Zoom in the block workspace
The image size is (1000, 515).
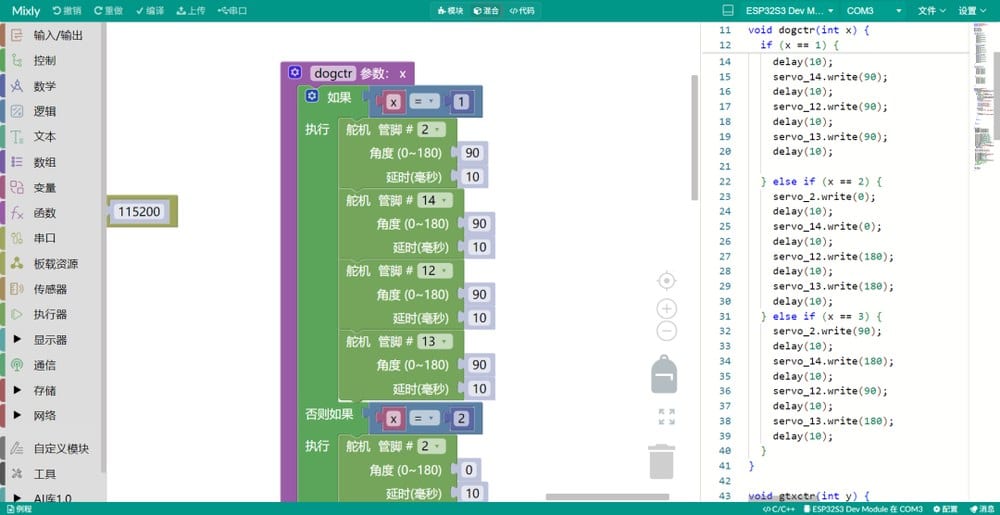(x=666, y=309)
